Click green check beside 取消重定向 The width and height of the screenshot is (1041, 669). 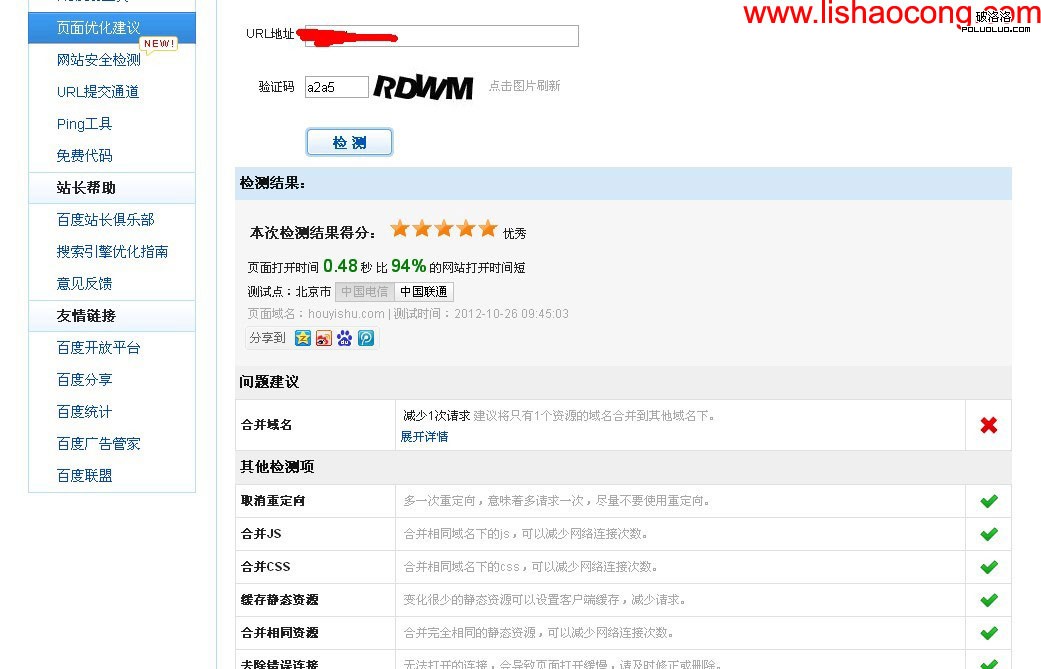(987, 500)
